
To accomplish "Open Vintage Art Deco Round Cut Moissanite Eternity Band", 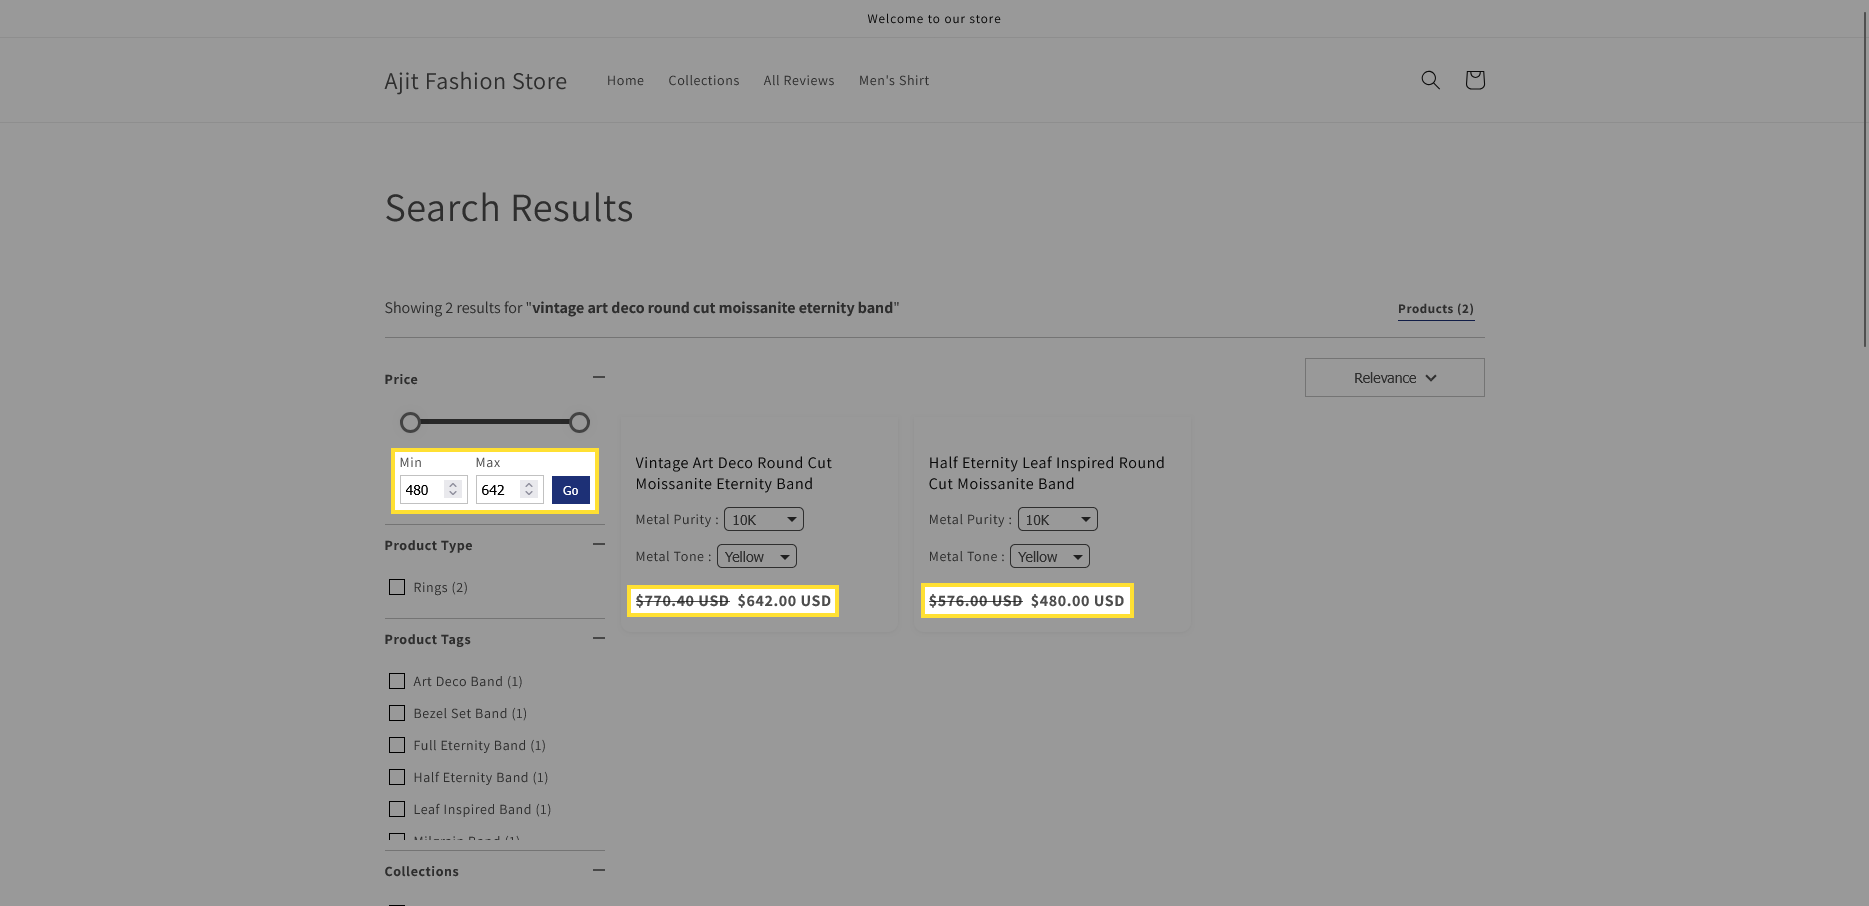I will 733,473.
